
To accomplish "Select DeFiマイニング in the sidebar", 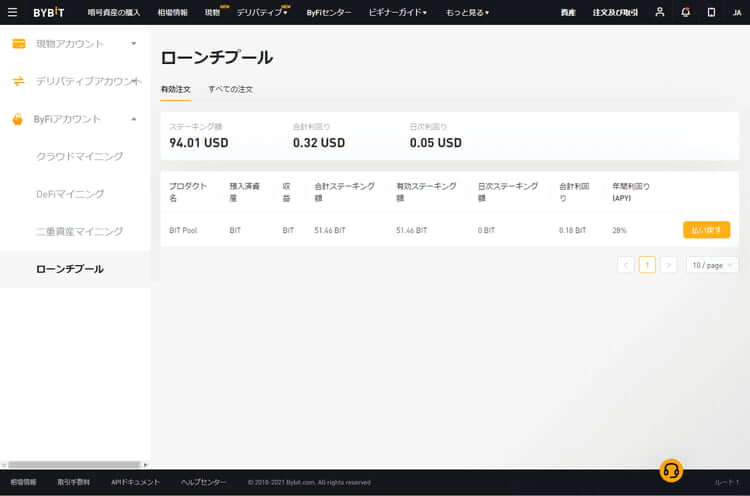I will 70,194.
